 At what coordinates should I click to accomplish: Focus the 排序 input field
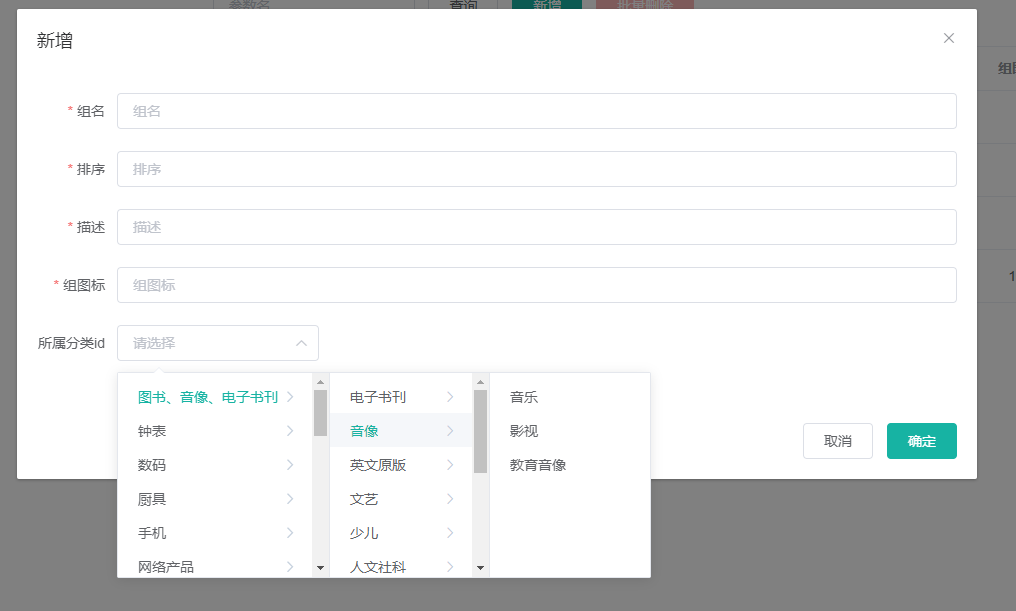(537, 169)
